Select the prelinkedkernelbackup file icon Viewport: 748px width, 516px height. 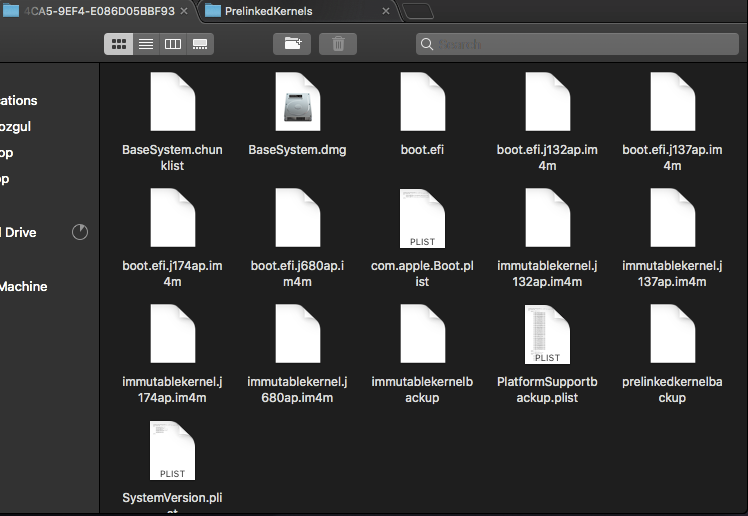[x=673, y=333]
